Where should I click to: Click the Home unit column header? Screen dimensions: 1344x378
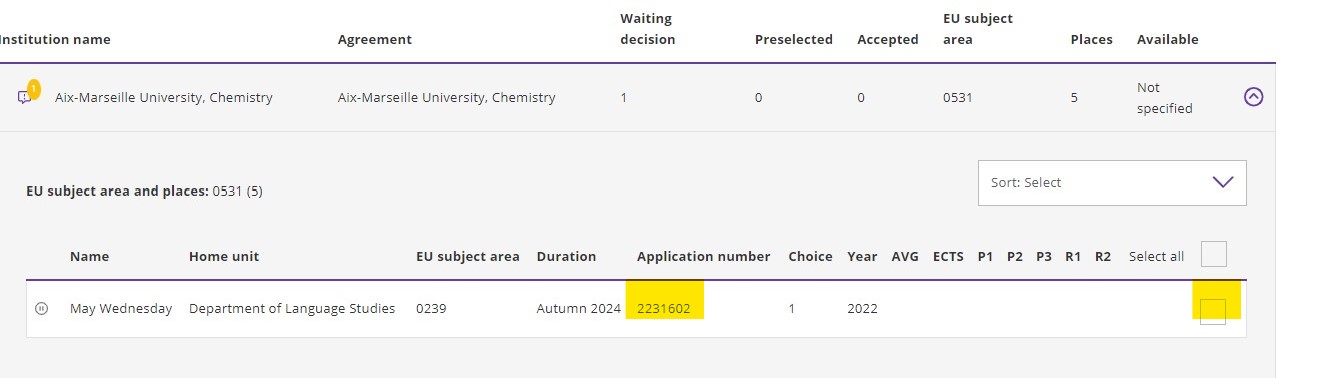[x=224, y=257]
